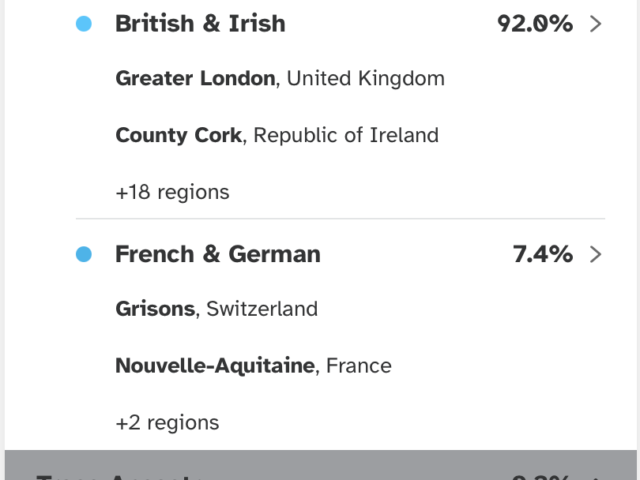Image resolution: width=640 pixels, height=480 pixels.
Task: Select the 92.0% percentage value
Action: point(535,24)
